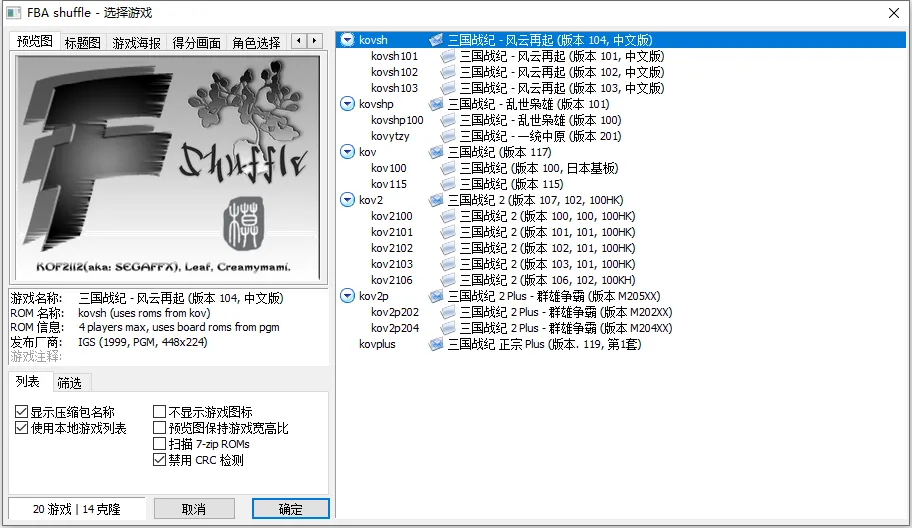Enable the 扫描 7-zip ROMs checkbox
This screenshot has height=528, width=912.
(160, 444)
